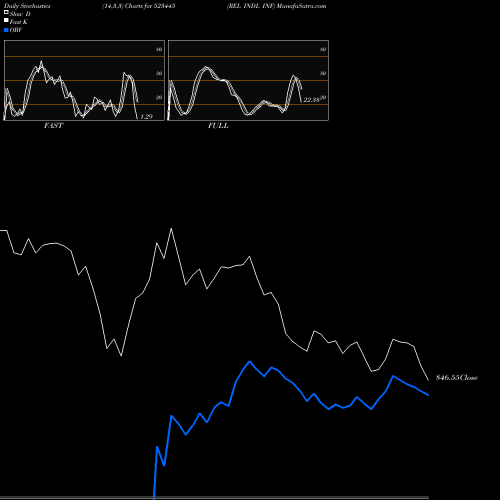The width and height of the screenshot is (500, 500).
Task: Click the '(14,3,3) Charts for 523445' text
Action: pyautogui.click(x=139, y=6)
